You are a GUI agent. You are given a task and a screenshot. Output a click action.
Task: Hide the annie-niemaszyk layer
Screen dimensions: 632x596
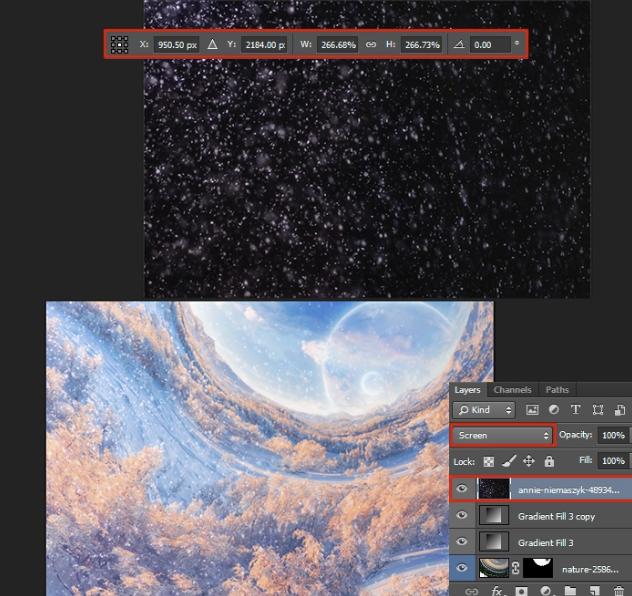(x=462, y=489)
